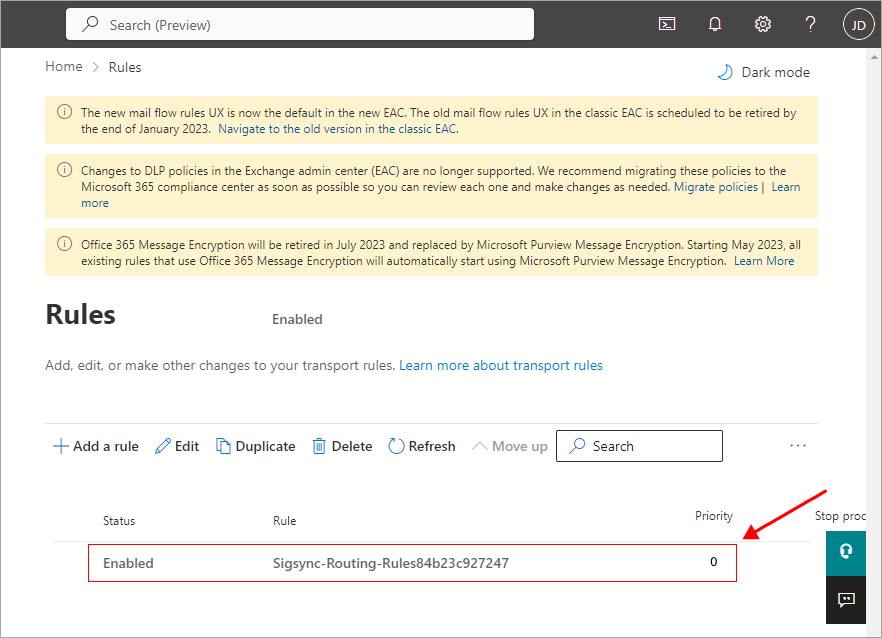Image resolution: width=882 pixels, height=638 pixels.
Task: Open the help question mark
Action: [x=811, y=24]
